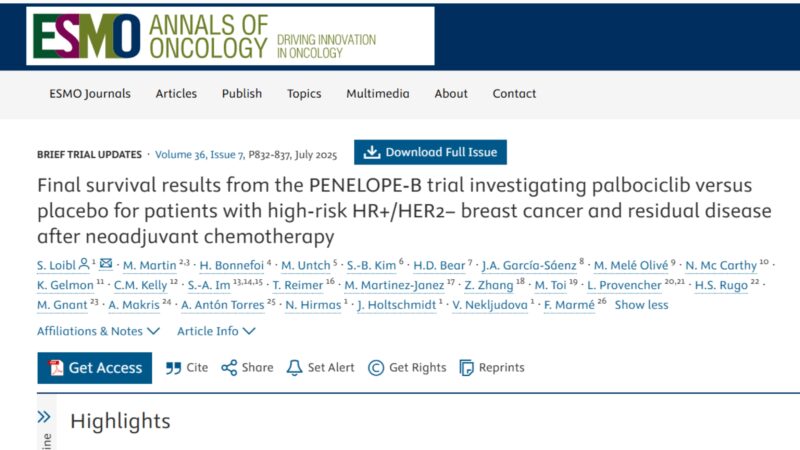Collapse author list with Show less
800x450 pixels.
pyautogui.click(x=641, y=305)
